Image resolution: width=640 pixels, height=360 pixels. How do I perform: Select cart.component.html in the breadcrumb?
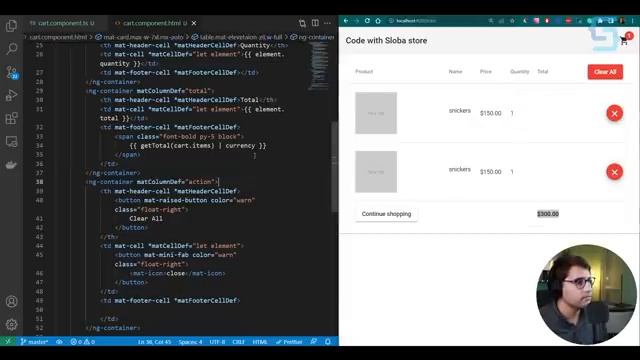(x=58, y=37)
